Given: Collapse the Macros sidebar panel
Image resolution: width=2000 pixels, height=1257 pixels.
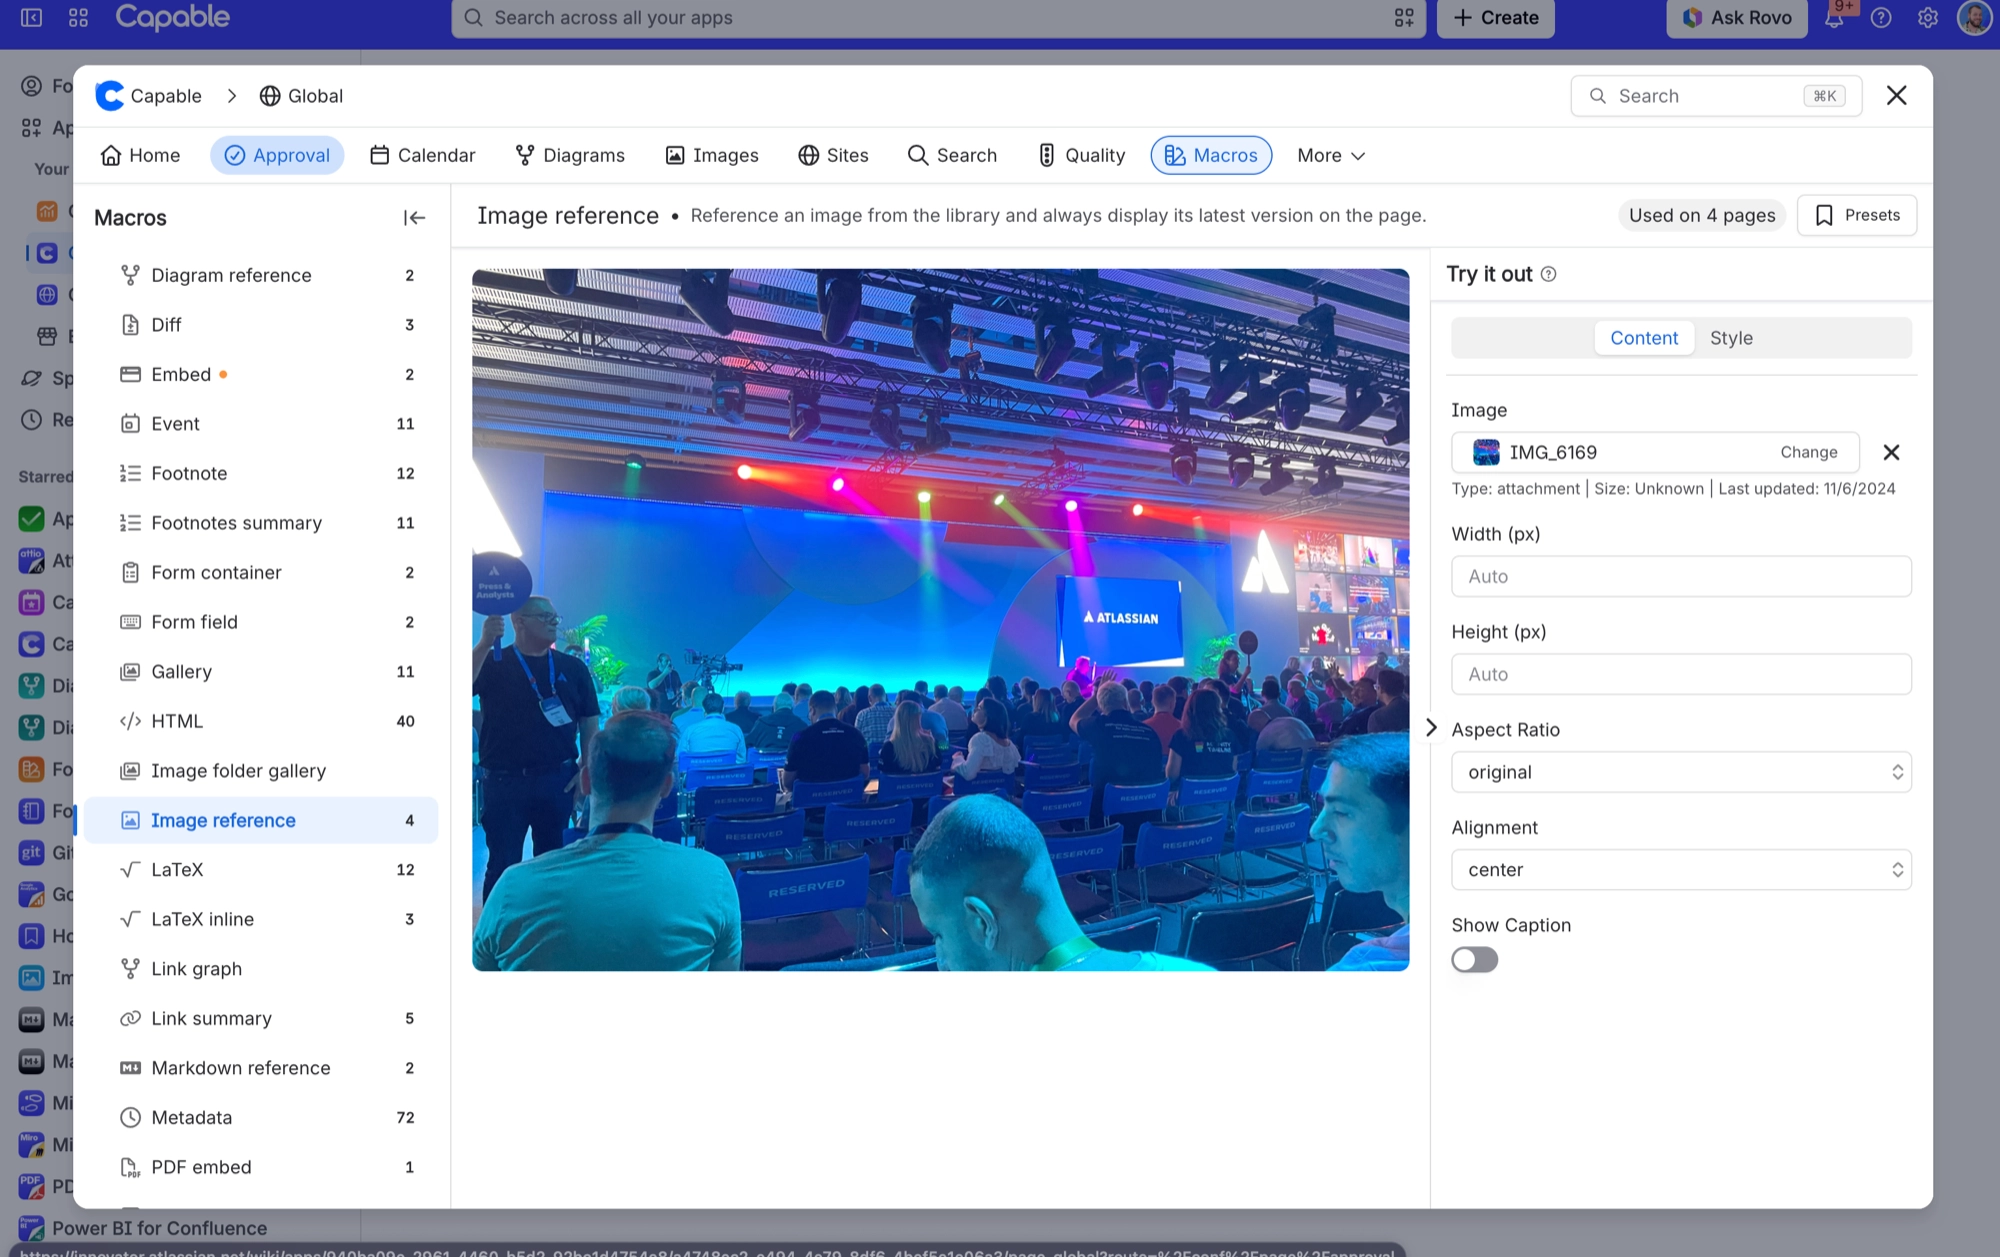Looking at the screenshot, I should (414, 218).
